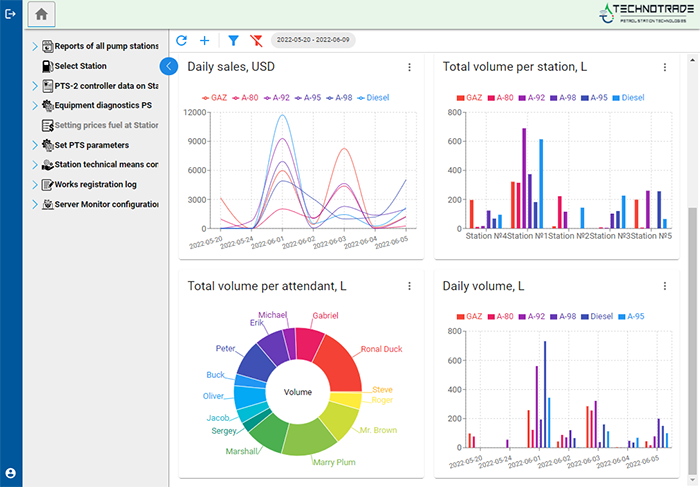Click the Reports of all pump stations icon

(x=47, y=46)
